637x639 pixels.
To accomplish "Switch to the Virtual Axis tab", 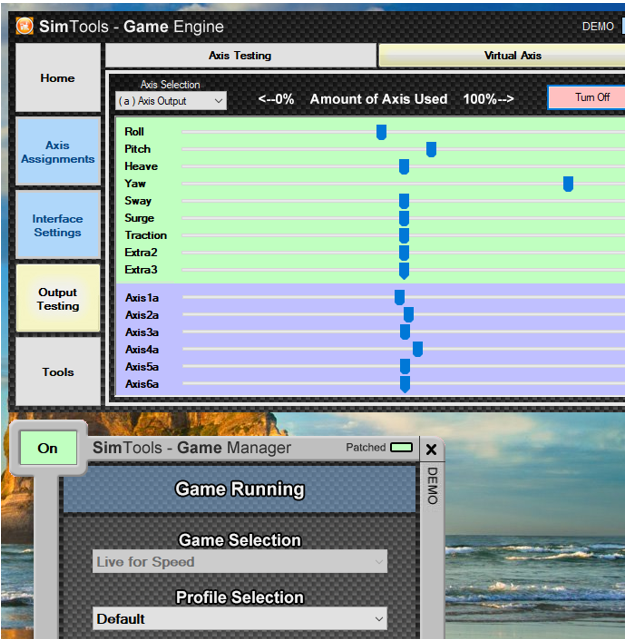I will pos(502,55).
